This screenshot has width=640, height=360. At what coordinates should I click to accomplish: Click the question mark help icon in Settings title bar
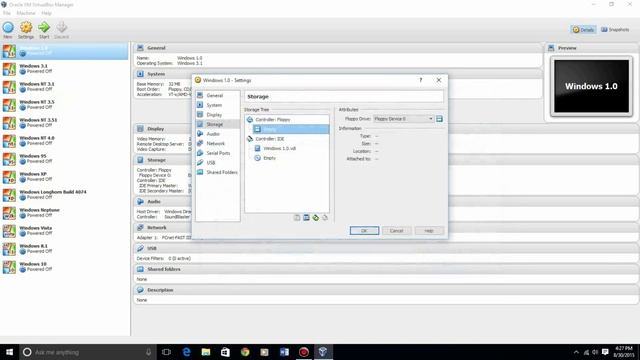[x=420, y=80]
